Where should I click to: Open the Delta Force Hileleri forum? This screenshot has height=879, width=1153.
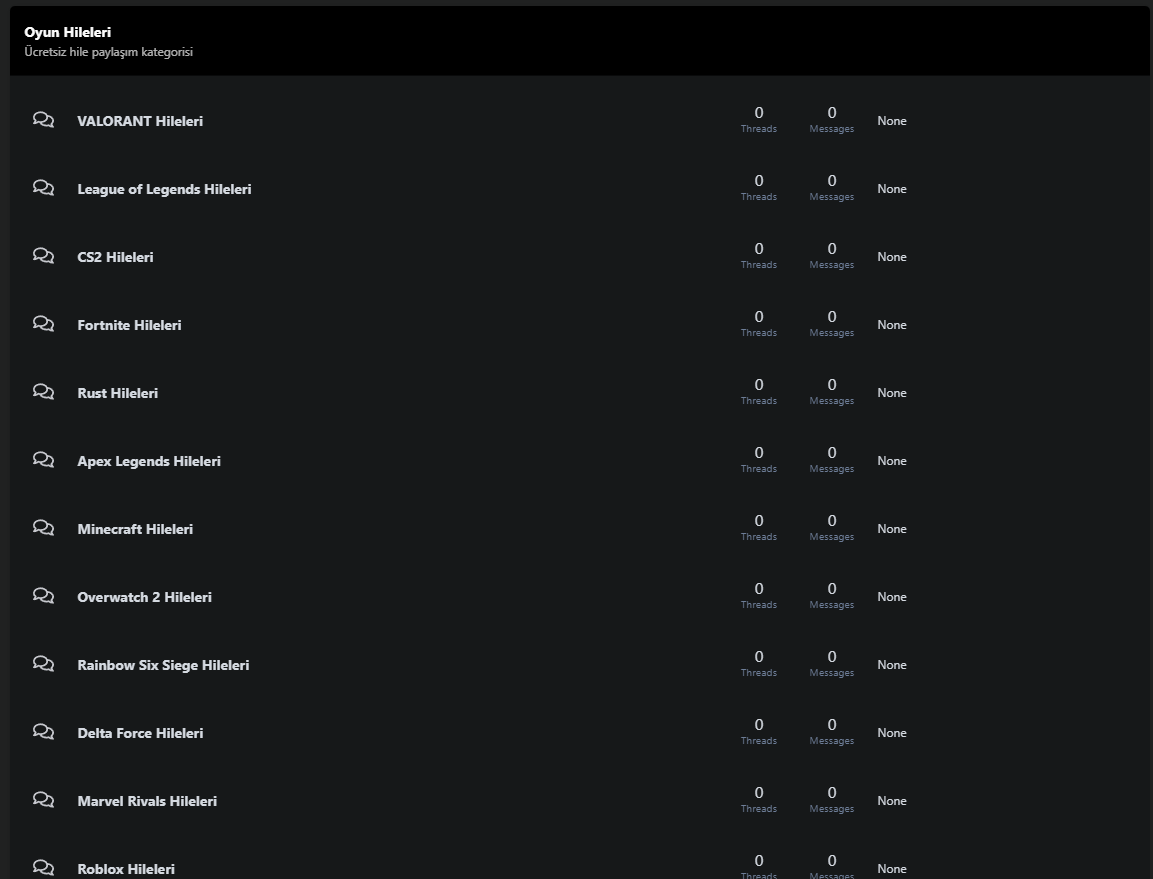[x=140, y=733]
